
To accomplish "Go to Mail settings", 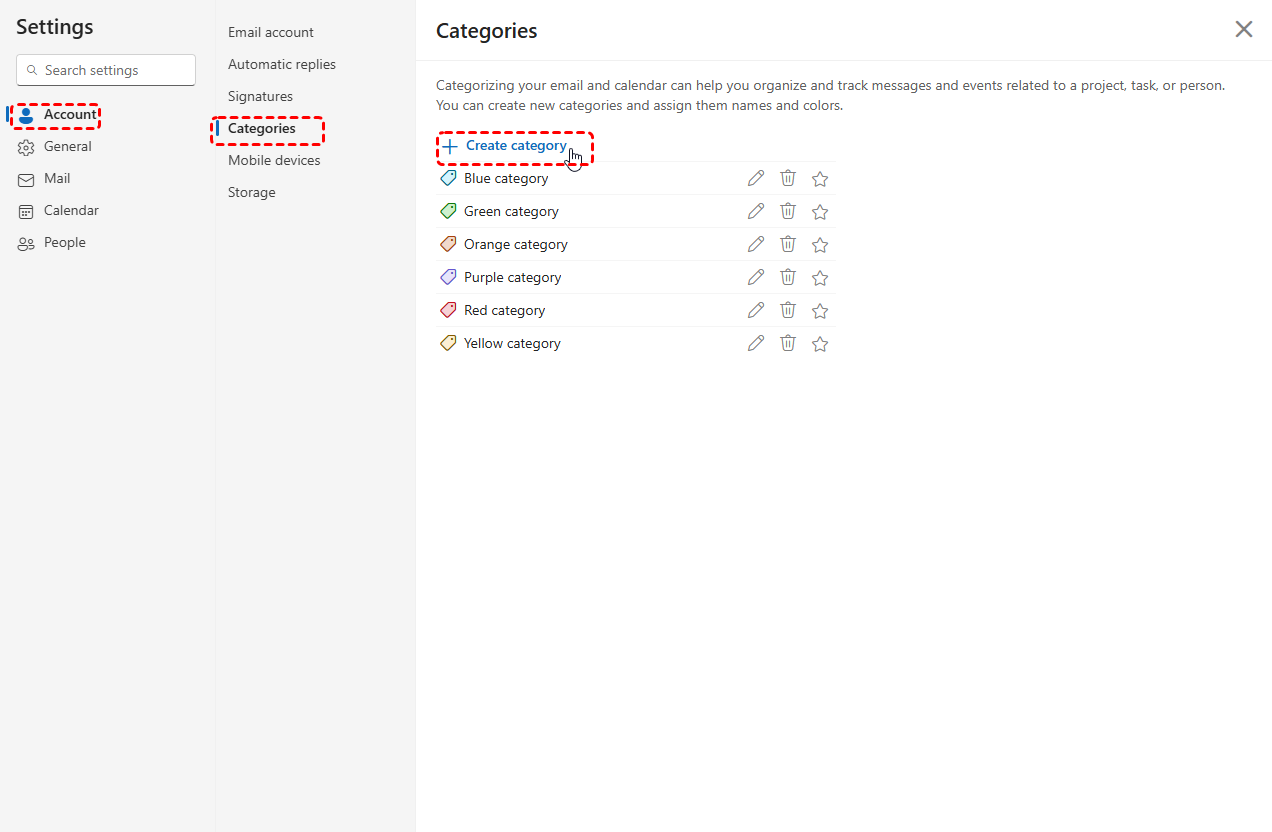I will [57, 179].
